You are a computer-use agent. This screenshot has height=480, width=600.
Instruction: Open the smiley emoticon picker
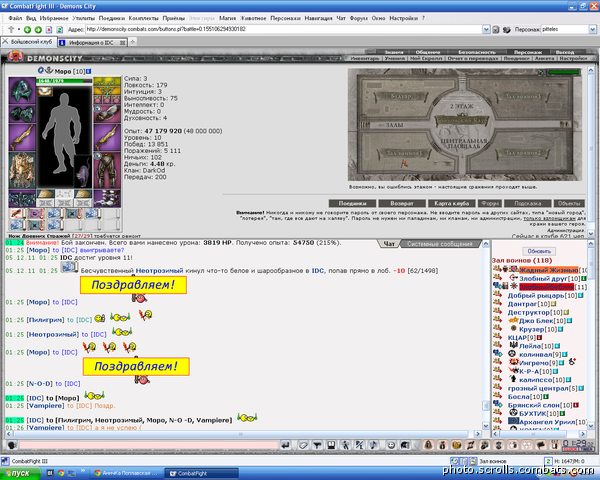tap(391, 445)
